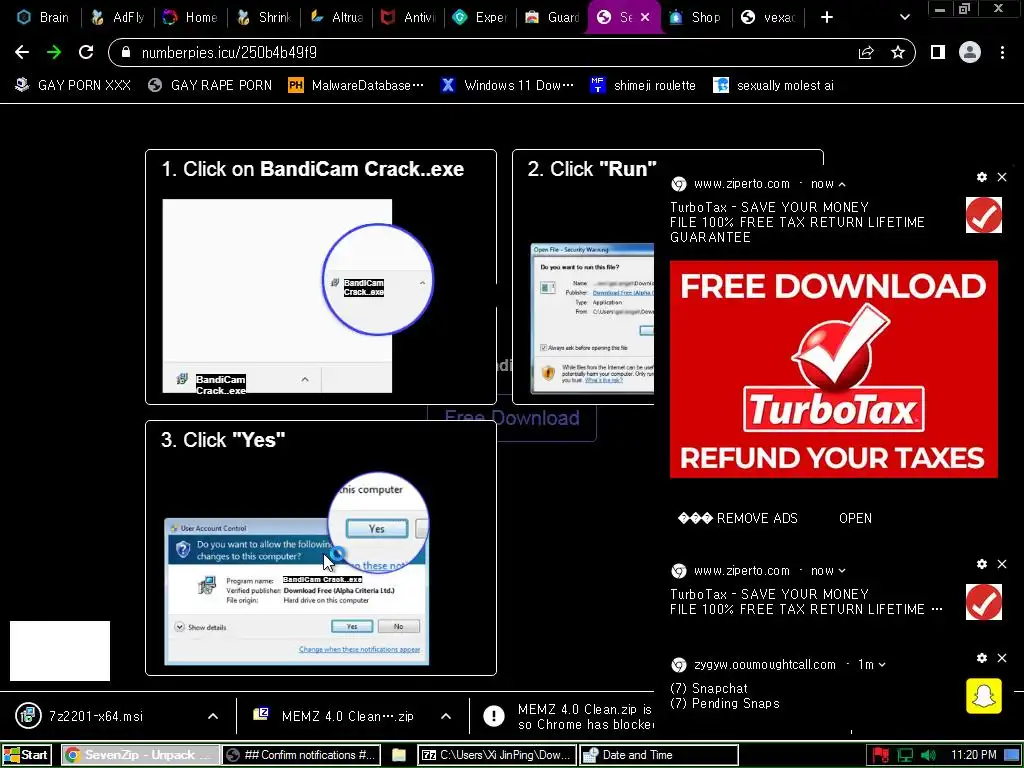Open settings gear on the Snapchat notification
Image resolution: width=1024 pixels, height=768 pixels.
coord(982,658)
